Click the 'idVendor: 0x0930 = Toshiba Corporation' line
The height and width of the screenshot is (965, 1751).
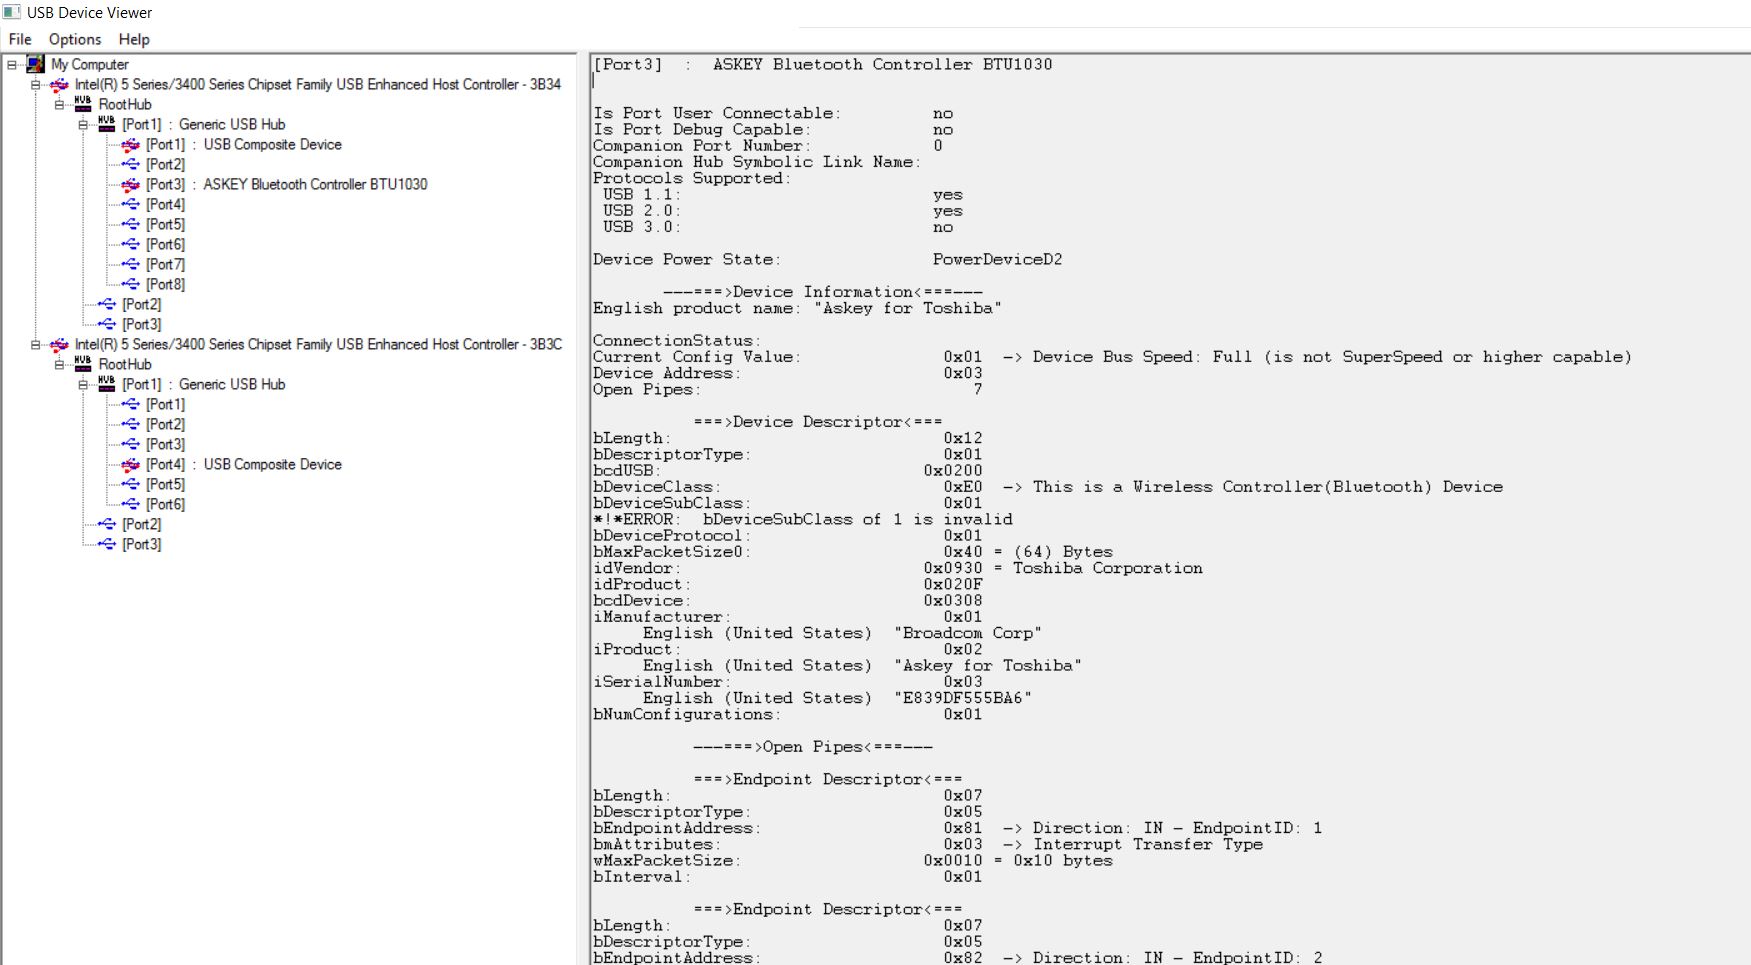(x=897, y=568)
